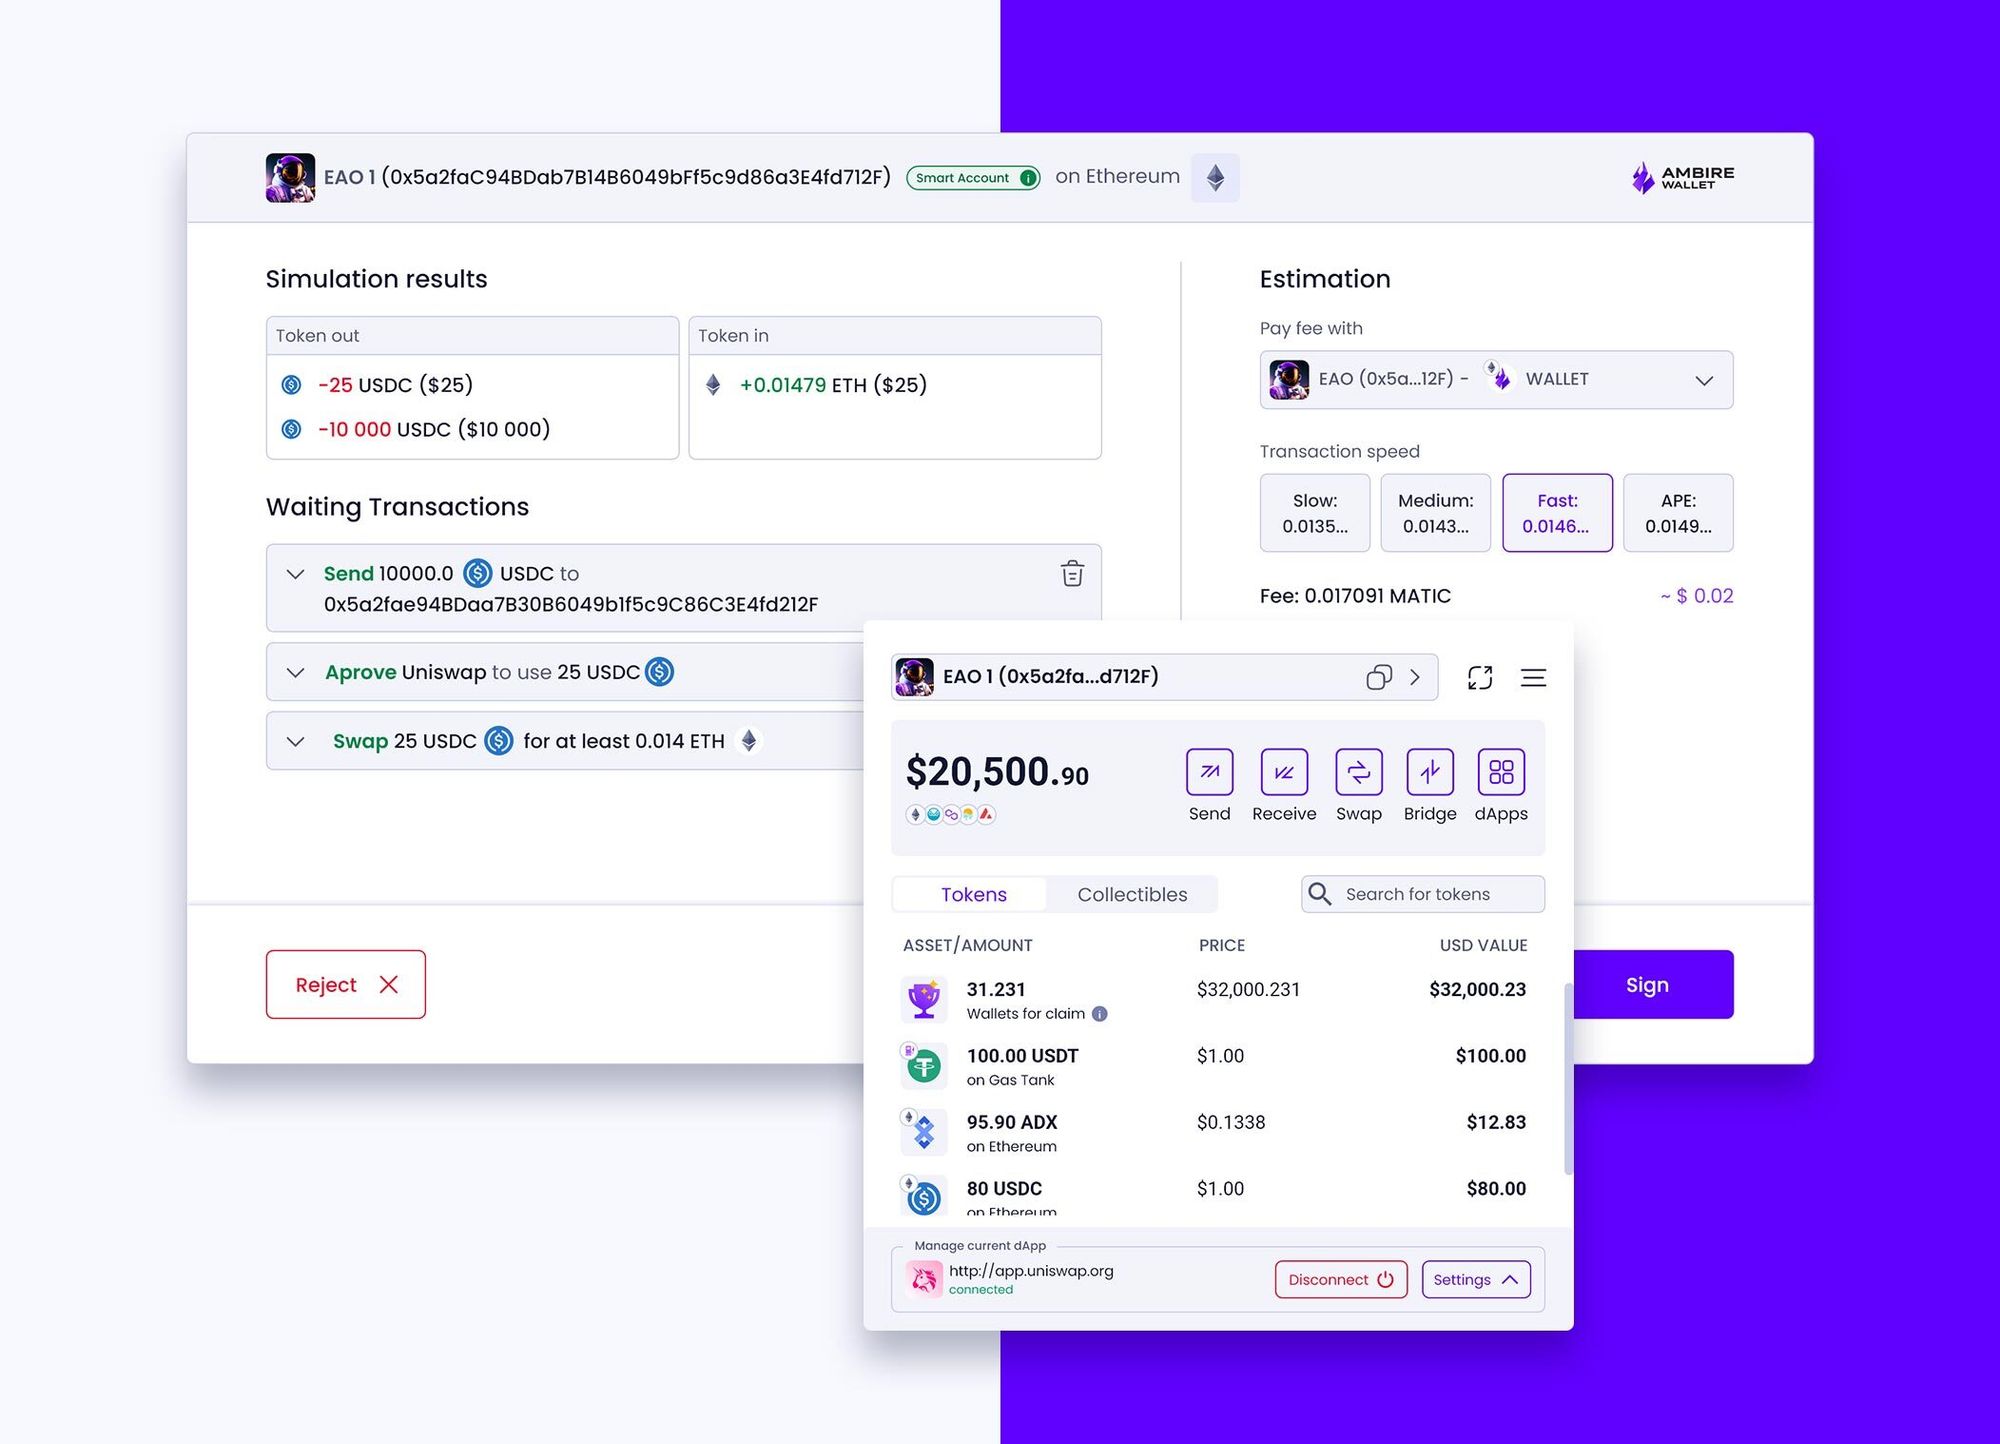2000x1444 pixels.
Task: Expand the Swap 25 USDC transaction
Action: (x=295, y=741)
